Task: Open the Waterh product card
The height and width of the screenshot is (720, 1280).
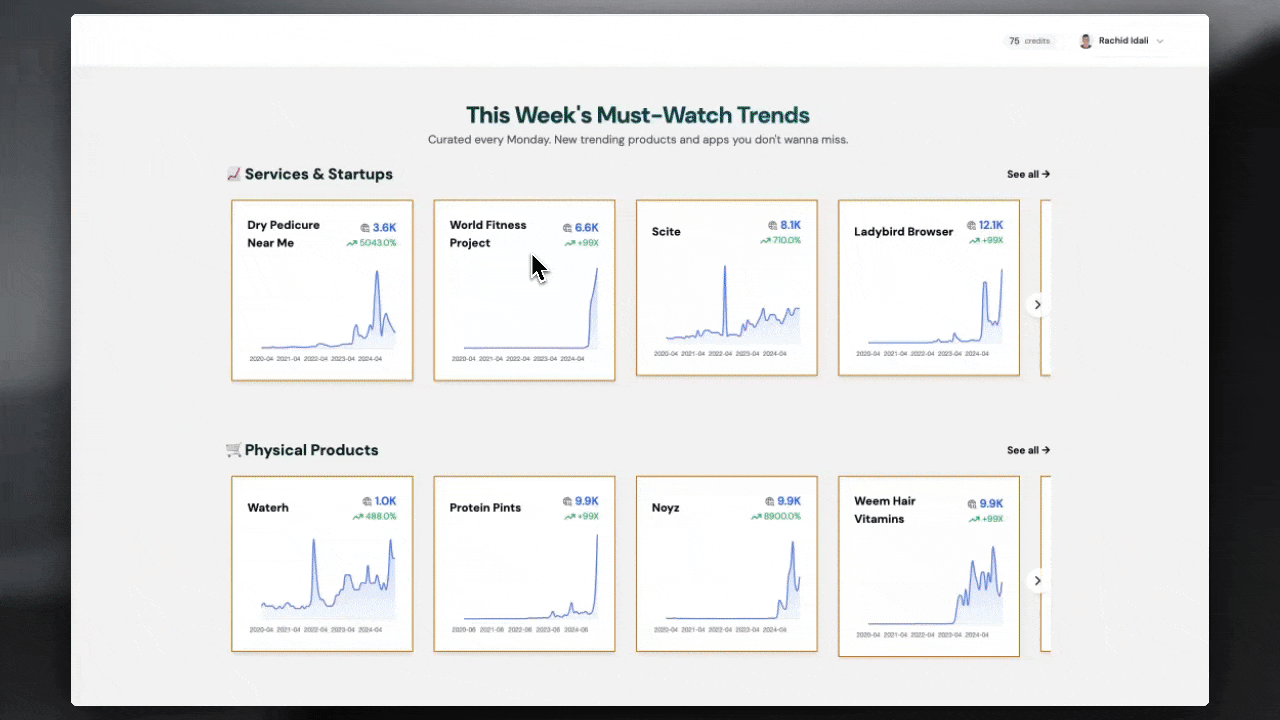Action: pyautogui.click(x=322, y=564)
